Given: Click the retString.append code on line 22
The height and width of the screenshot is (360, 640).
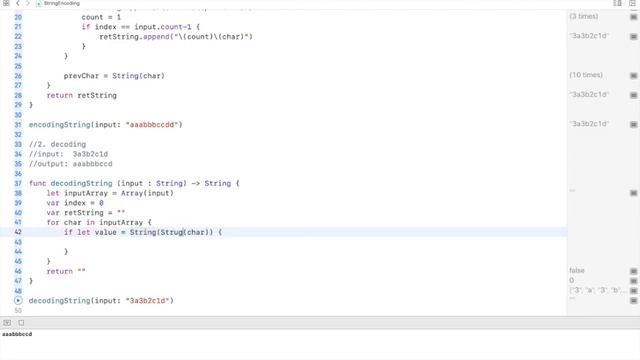Looking at the screenshot, I should point(176,37).
